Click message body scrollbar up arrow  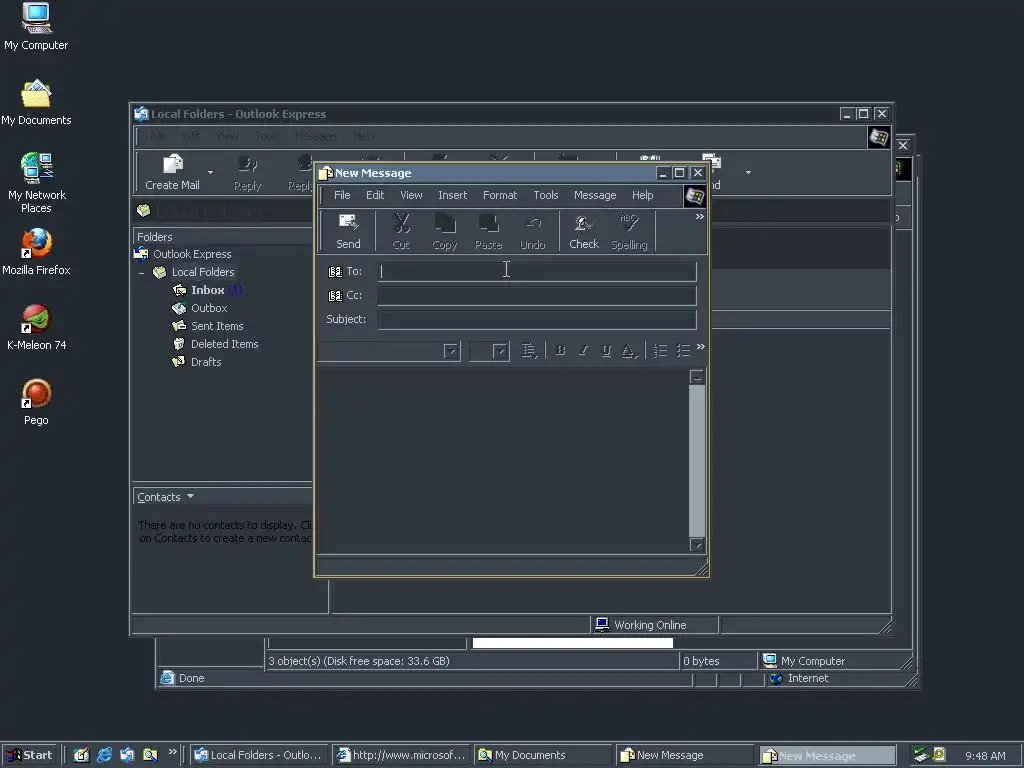[x=697, y=377]
